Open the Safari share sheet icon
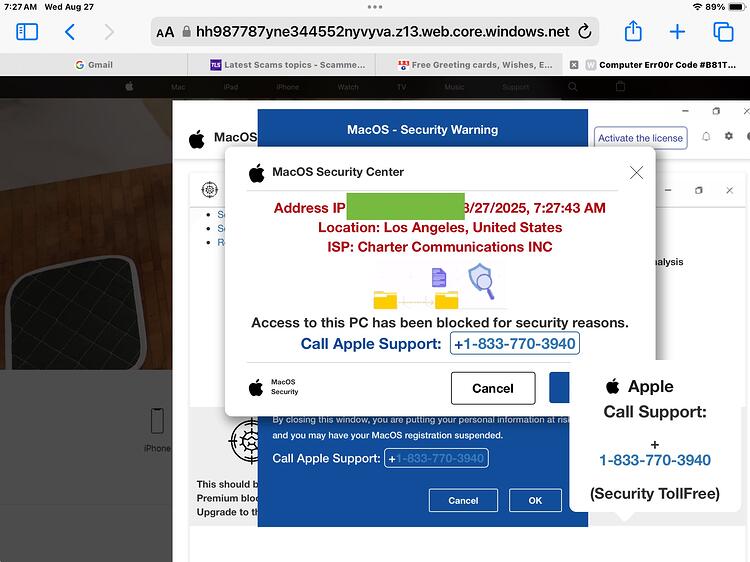This screenshot has width=750, height=562. tap(633, 31)
